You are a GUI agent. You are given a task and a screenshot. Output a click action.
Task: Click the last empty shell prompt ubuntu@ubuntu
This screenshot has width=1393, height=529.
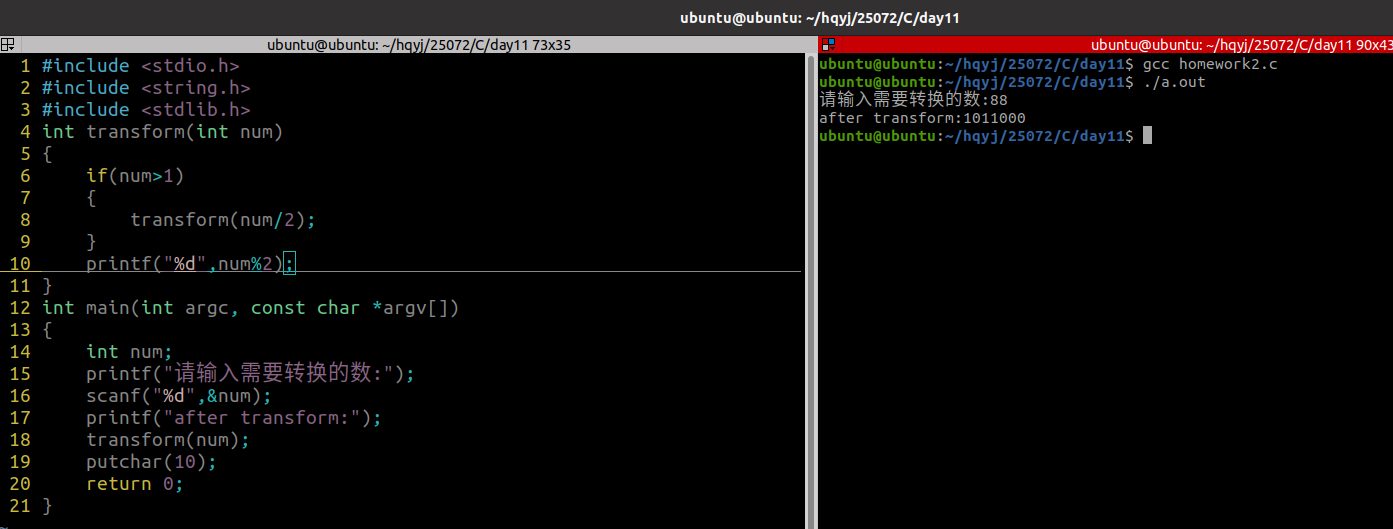[x=976, y=136]
